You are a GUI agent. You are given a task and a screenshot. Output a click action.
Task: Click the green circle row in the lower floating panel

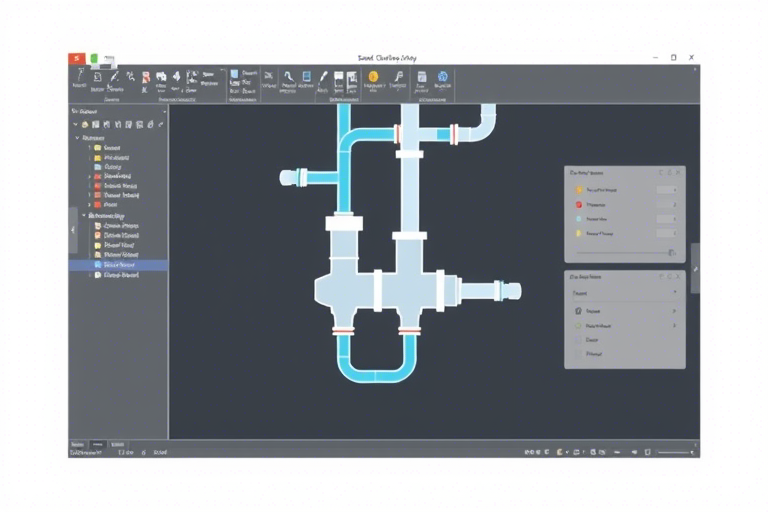pyautogui.click(x=624, y=325)
